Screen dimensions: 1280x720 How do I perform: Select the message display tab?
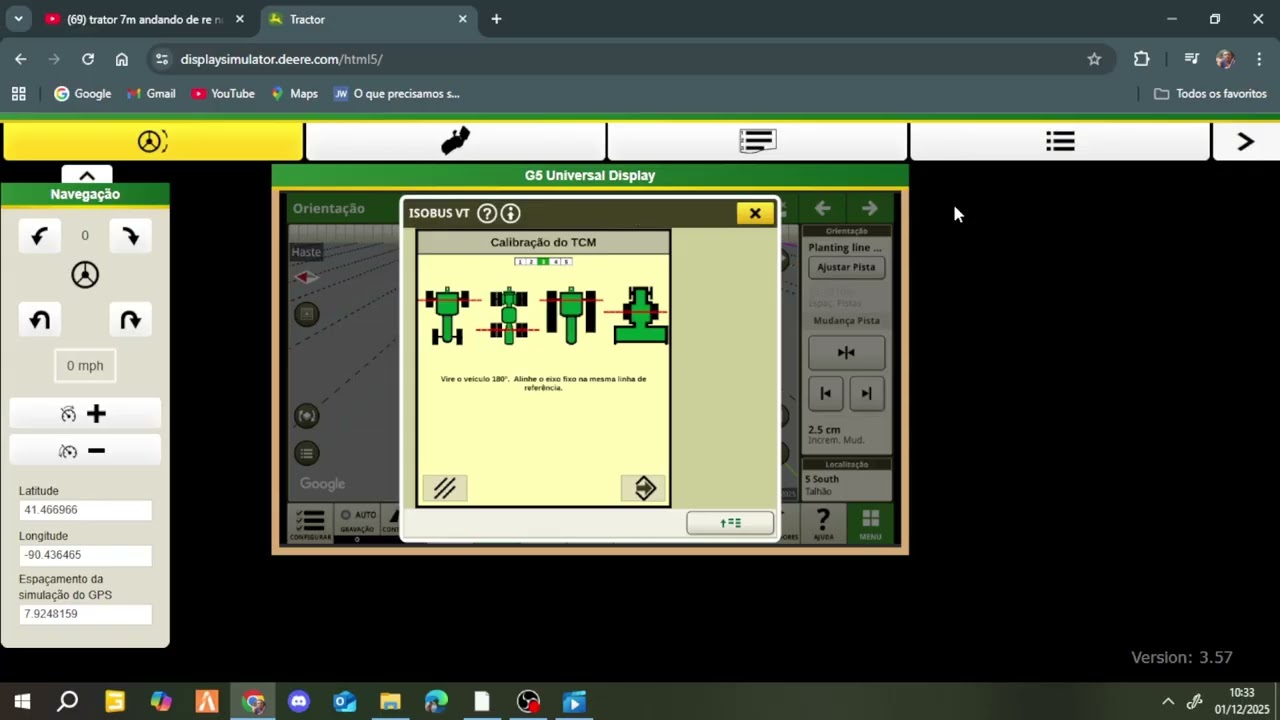[758, 142]
